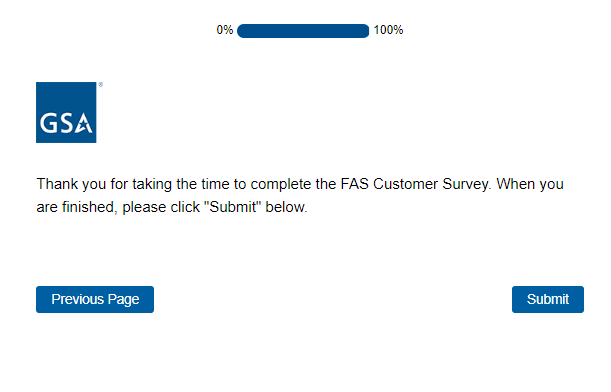This screenshot has width=611, height=392.
Task: Click the words "When you" in the first line
Action: (530, 184)
